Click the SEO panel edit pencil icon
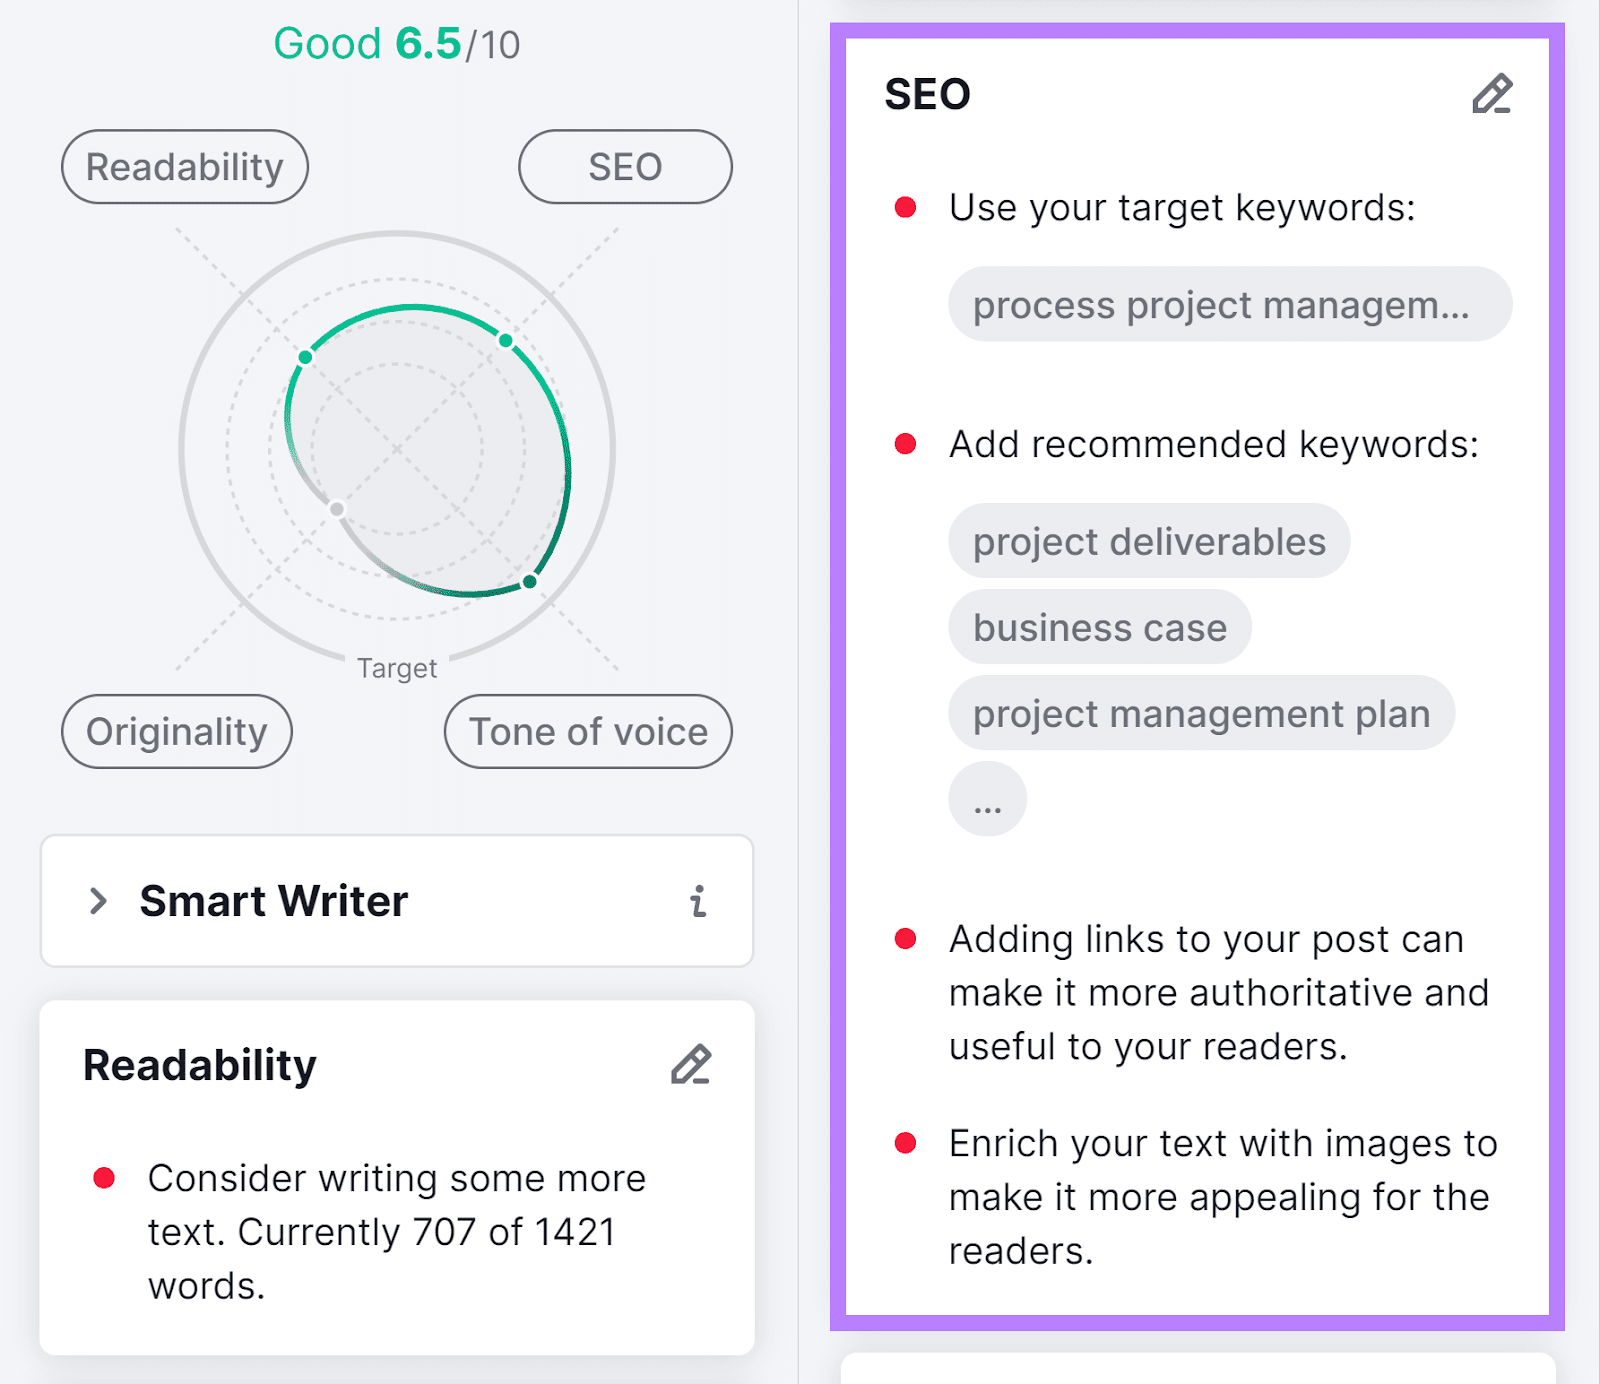The width and height of the screenshot is (1600, 1384). click(1492, 94)
